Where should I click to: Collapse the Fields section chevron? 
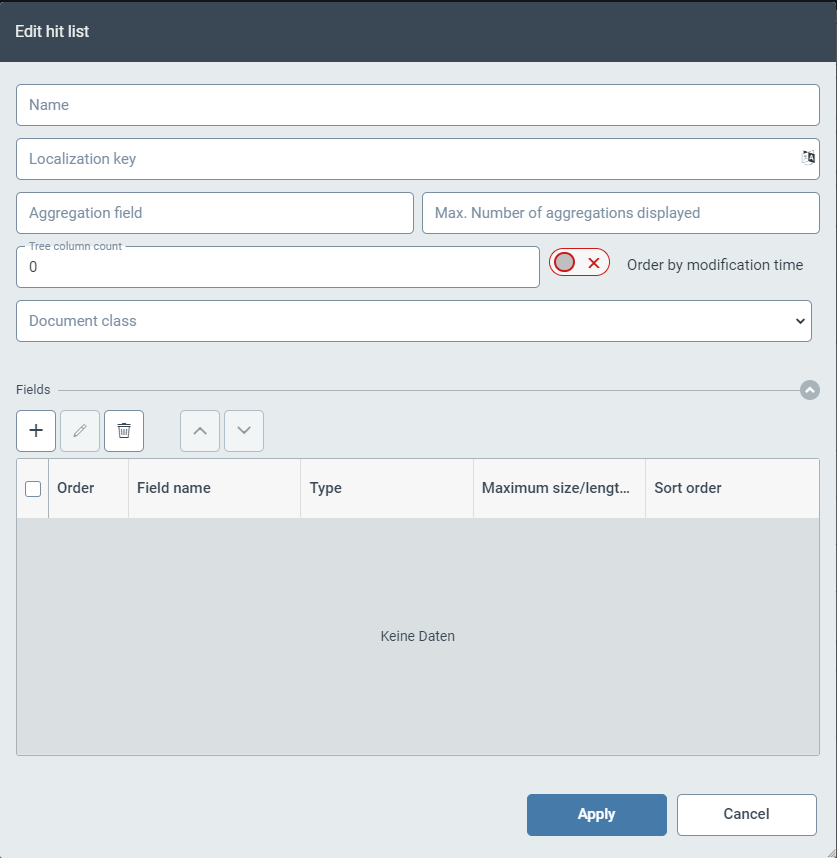coord(810,390)
